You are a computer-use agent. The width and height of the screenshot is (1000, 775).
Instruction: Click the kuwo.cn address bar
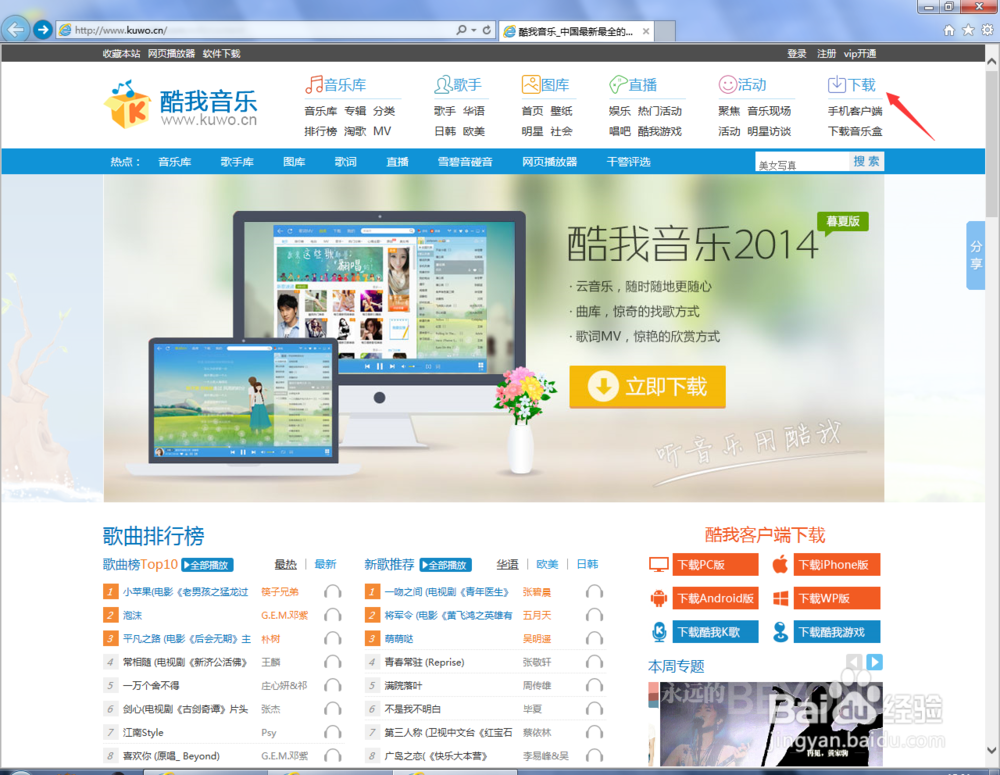[x=255, y=30]
